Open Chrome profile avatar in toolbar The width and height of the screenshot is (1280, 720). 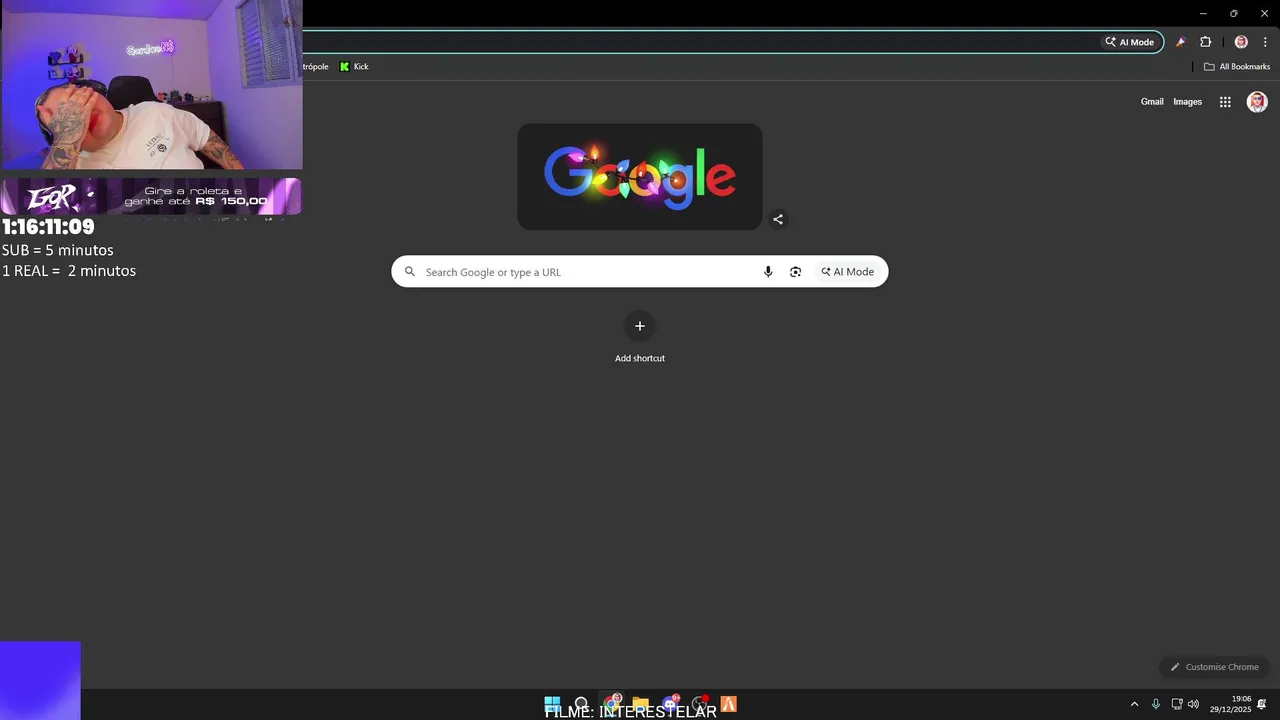[x=1241, y=42]
